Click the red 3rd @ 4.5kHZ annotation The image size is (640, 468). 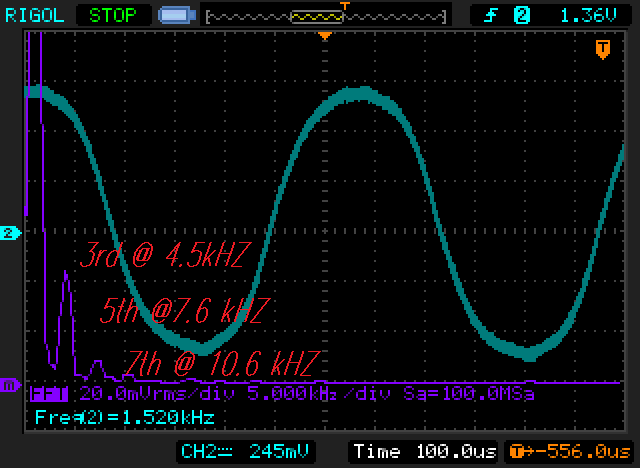coord(164,255)
